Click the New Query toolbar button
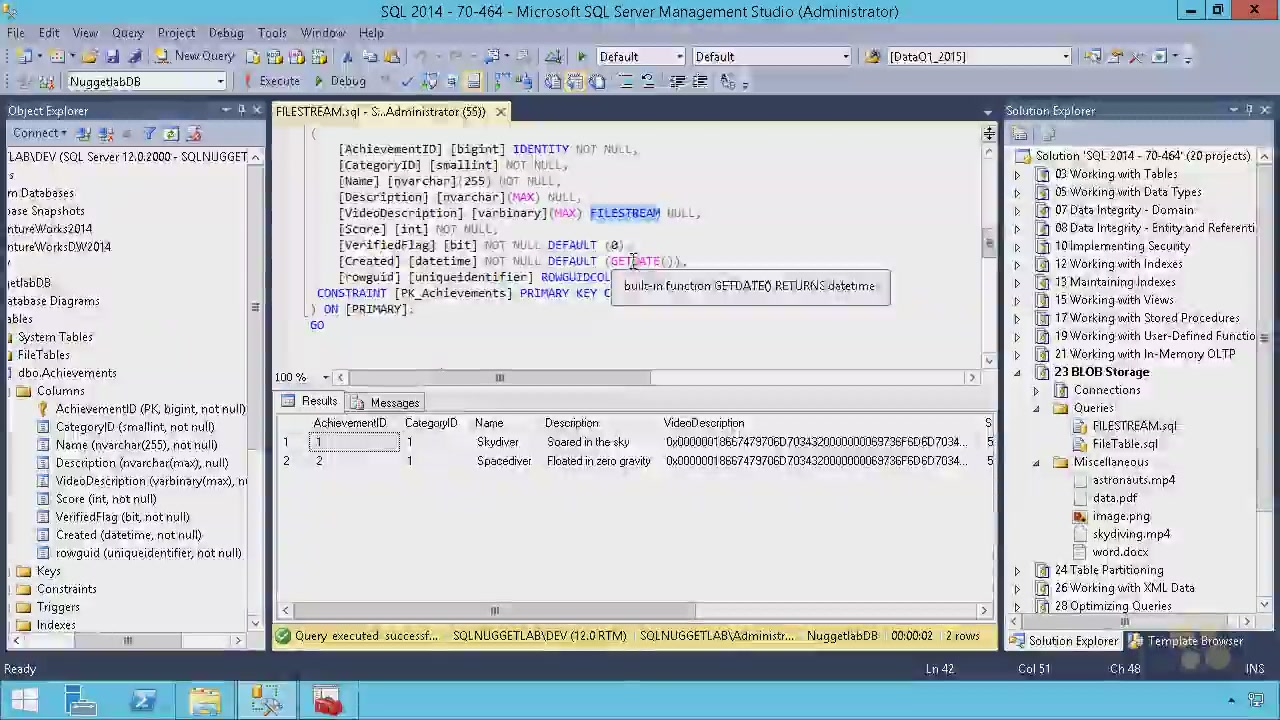The width and height of the screenshot is (1280, 720). pos(194,56)
